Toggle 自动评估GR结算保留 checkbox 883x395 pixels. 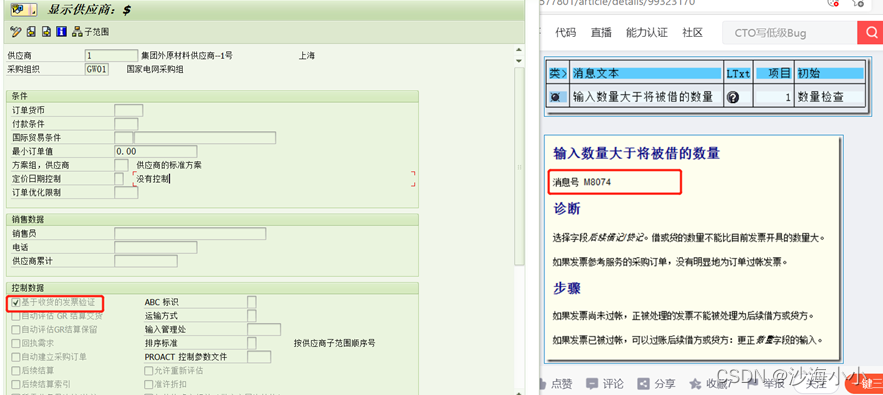tap(15, 330)
